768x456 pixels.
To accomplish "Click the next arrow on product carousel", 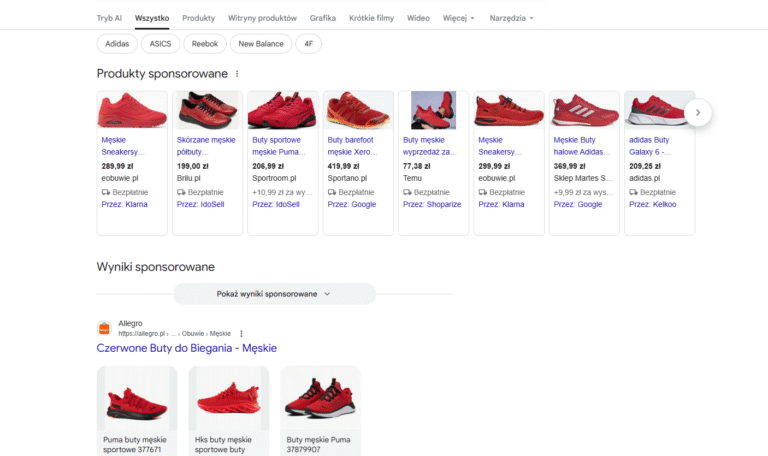I will pos(698,112).
